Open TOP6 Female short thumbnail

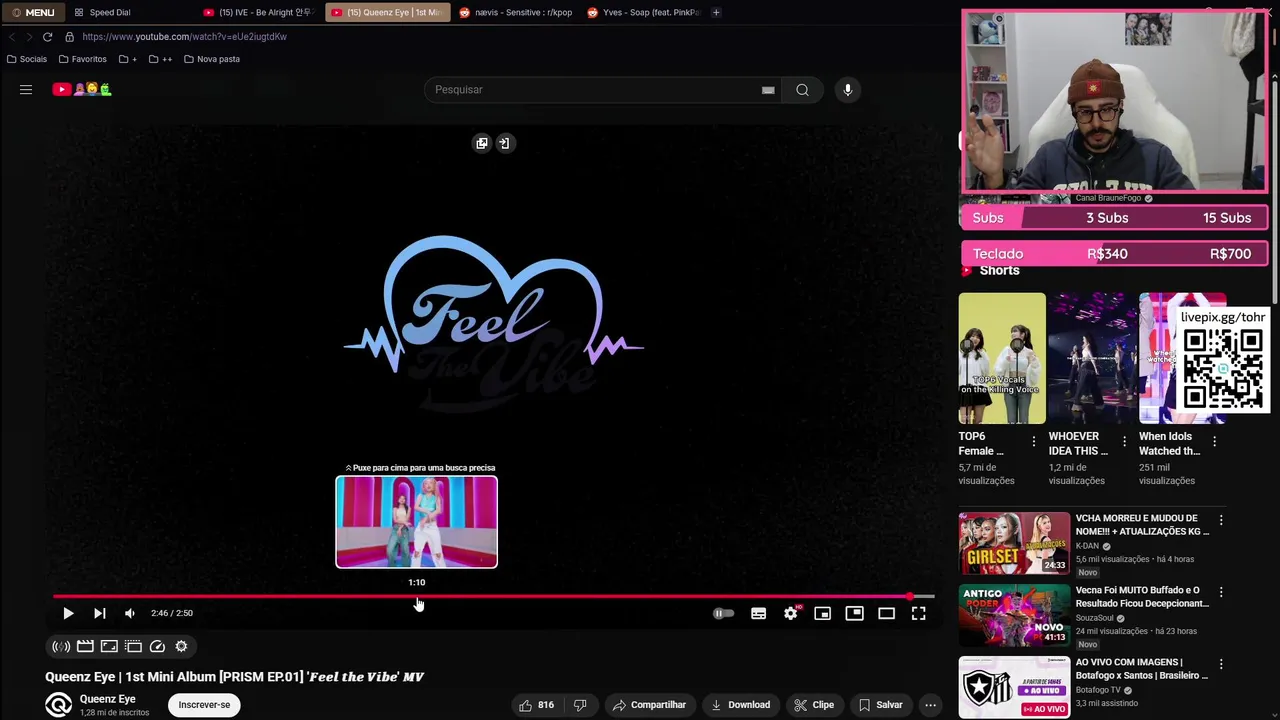coord(1002,358)
